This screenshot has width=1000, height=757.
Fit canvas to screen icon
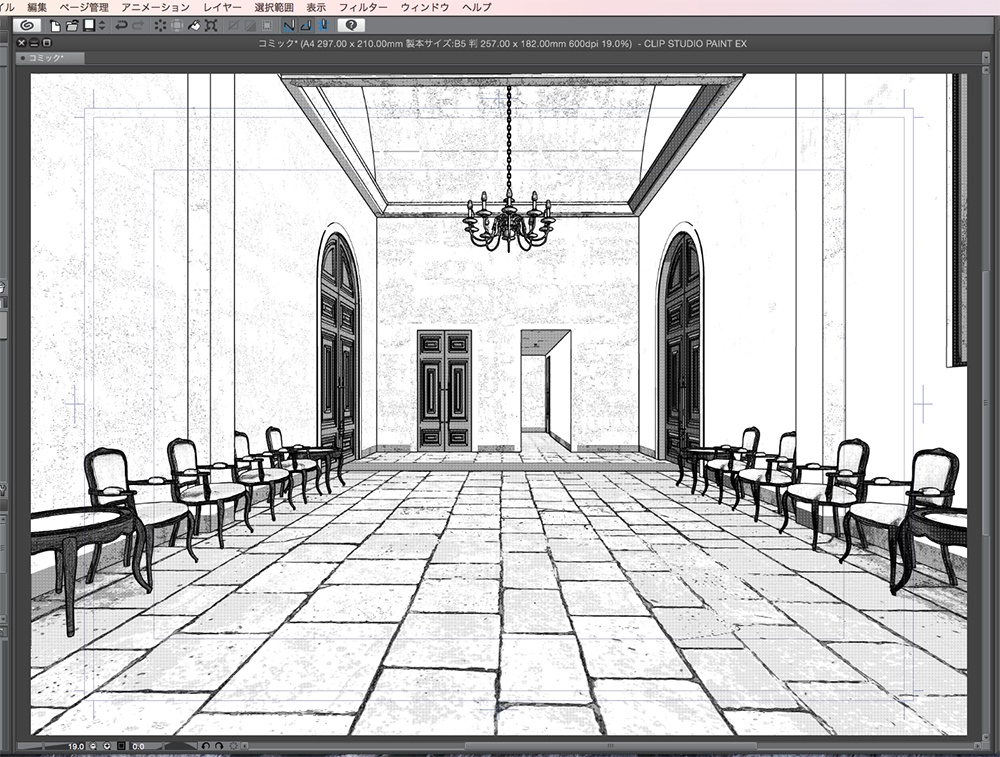point(121,746)
